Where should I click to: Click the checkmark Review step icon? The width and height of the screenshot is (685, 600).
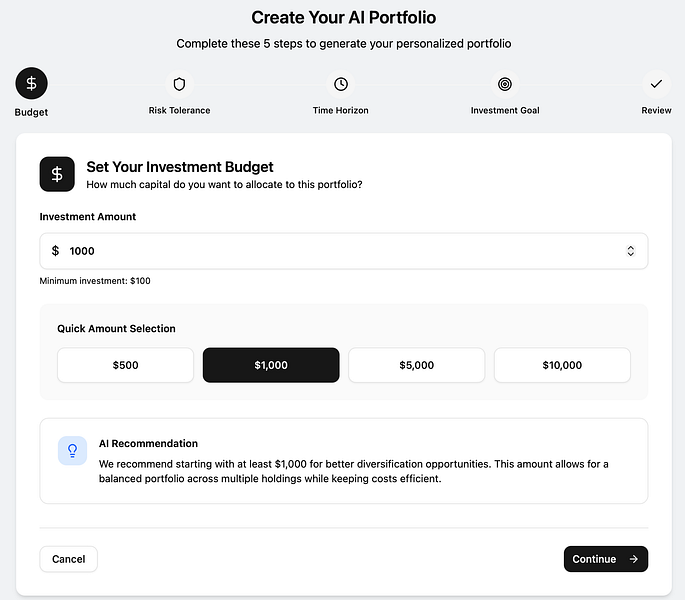point(656,84)
